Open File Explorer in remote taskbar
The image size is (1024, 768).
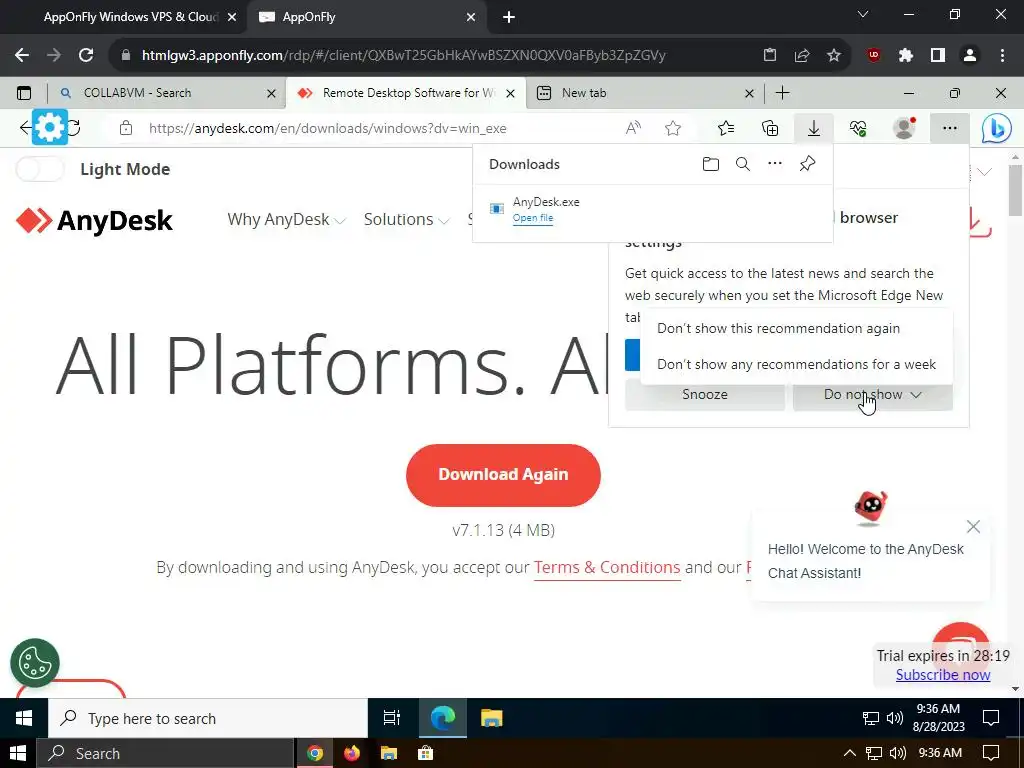pyautogui.click(x=492, y=718)
